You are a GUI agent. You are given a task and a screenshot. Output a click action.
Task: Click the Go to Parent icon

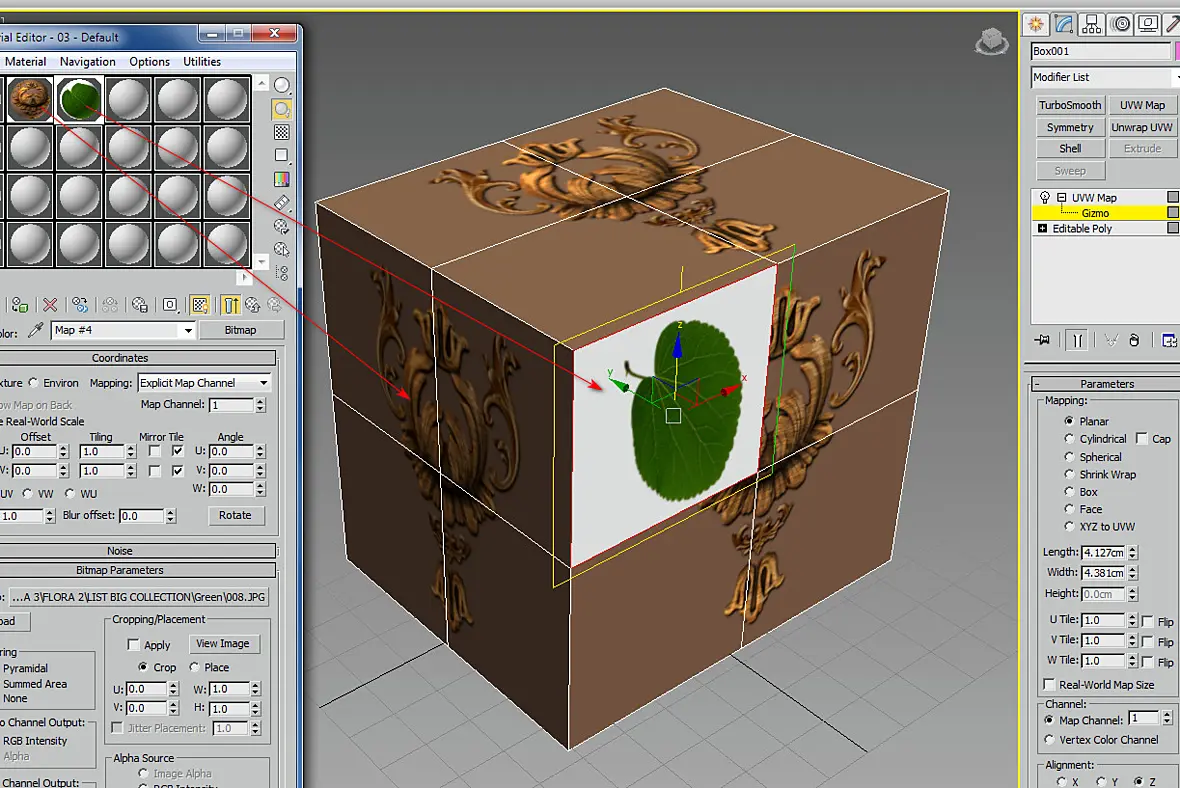[253, 305]
